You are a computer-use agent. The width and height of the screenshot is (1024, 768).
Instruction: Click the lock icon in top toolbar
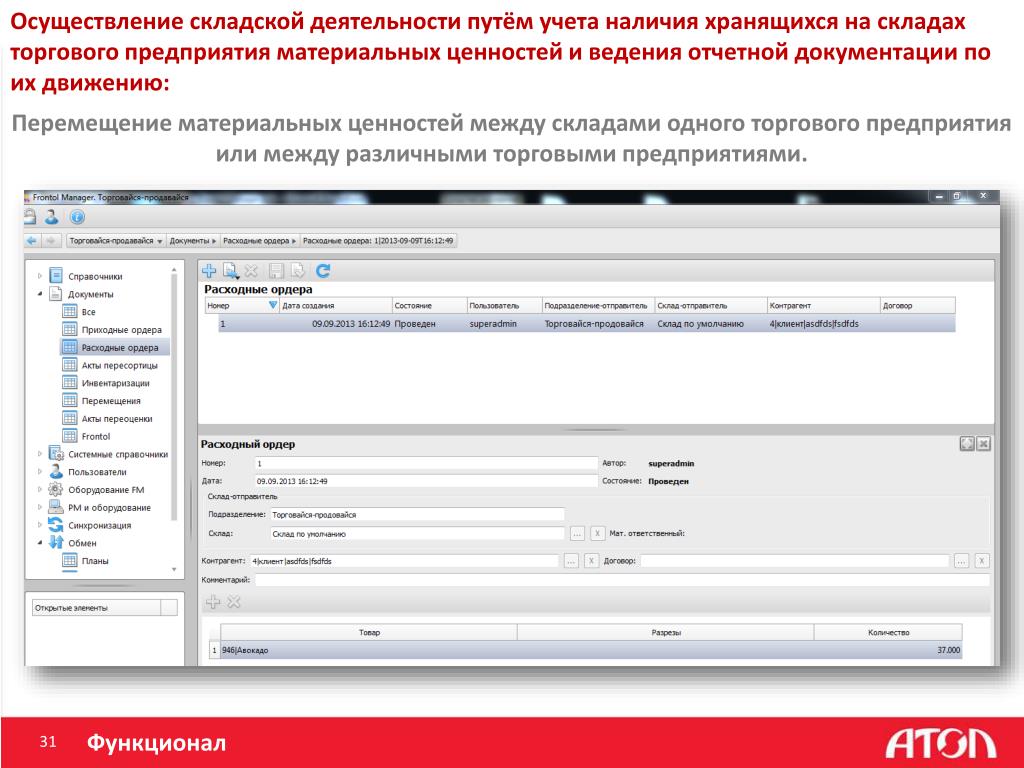coord(30,217)
